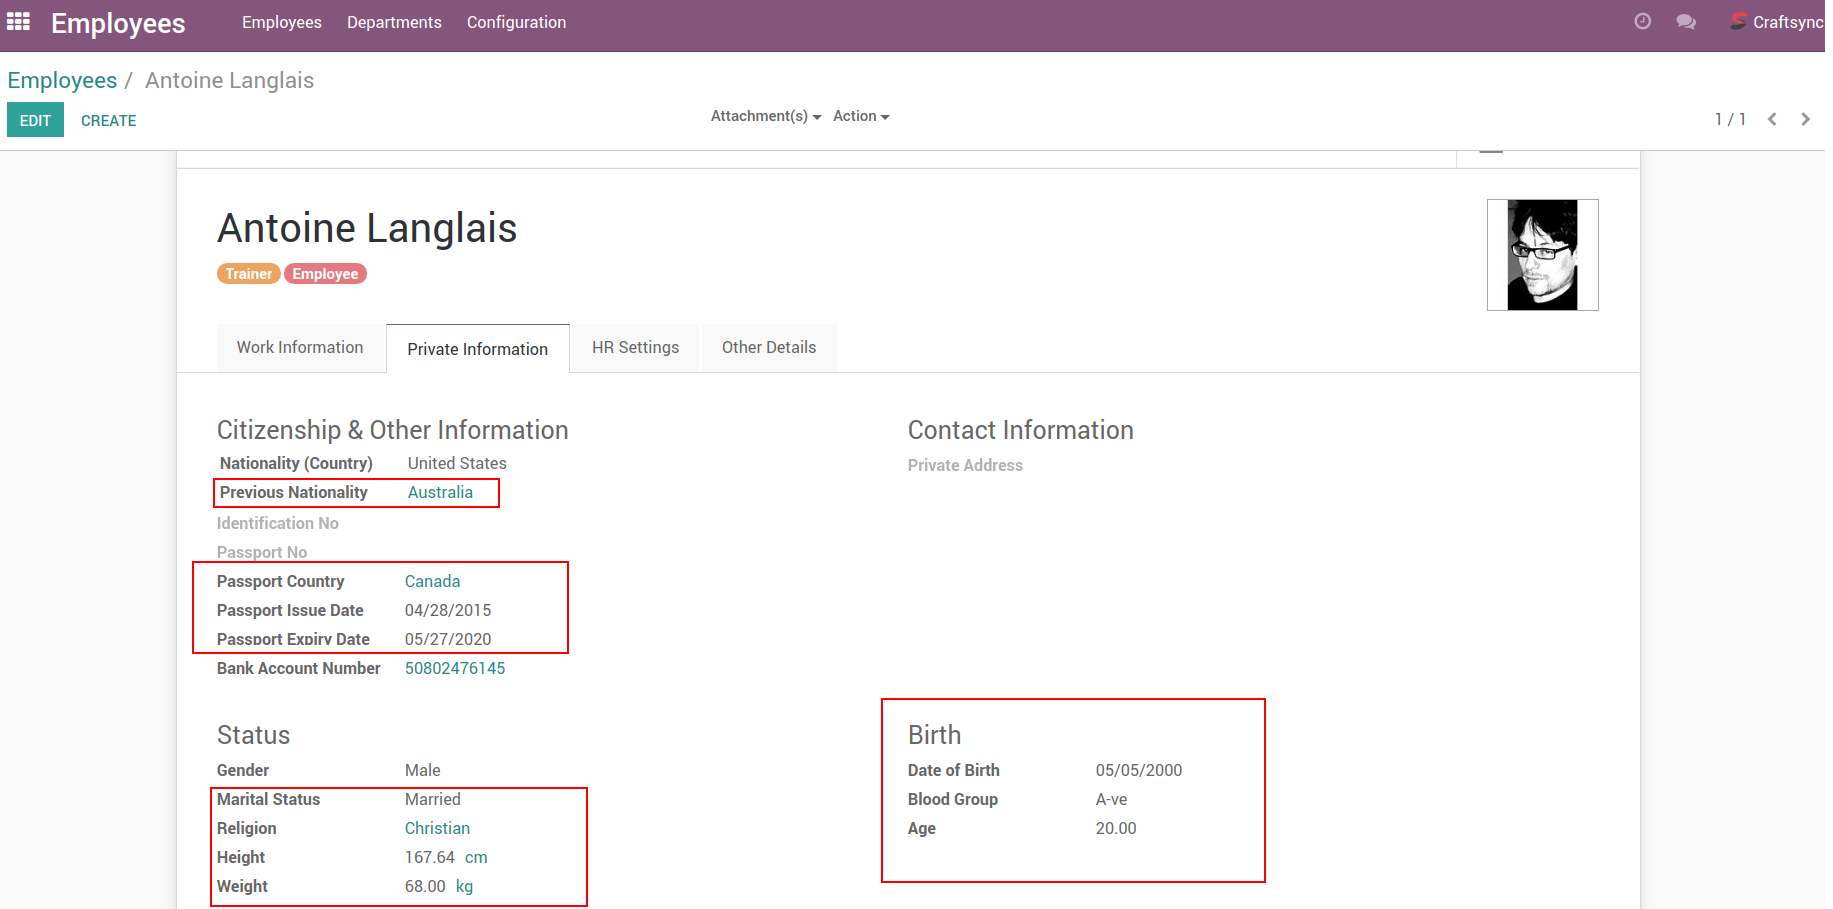Open the Australia previous nationality link
This screenshot has height=909, width=1833.
[440, 492]
